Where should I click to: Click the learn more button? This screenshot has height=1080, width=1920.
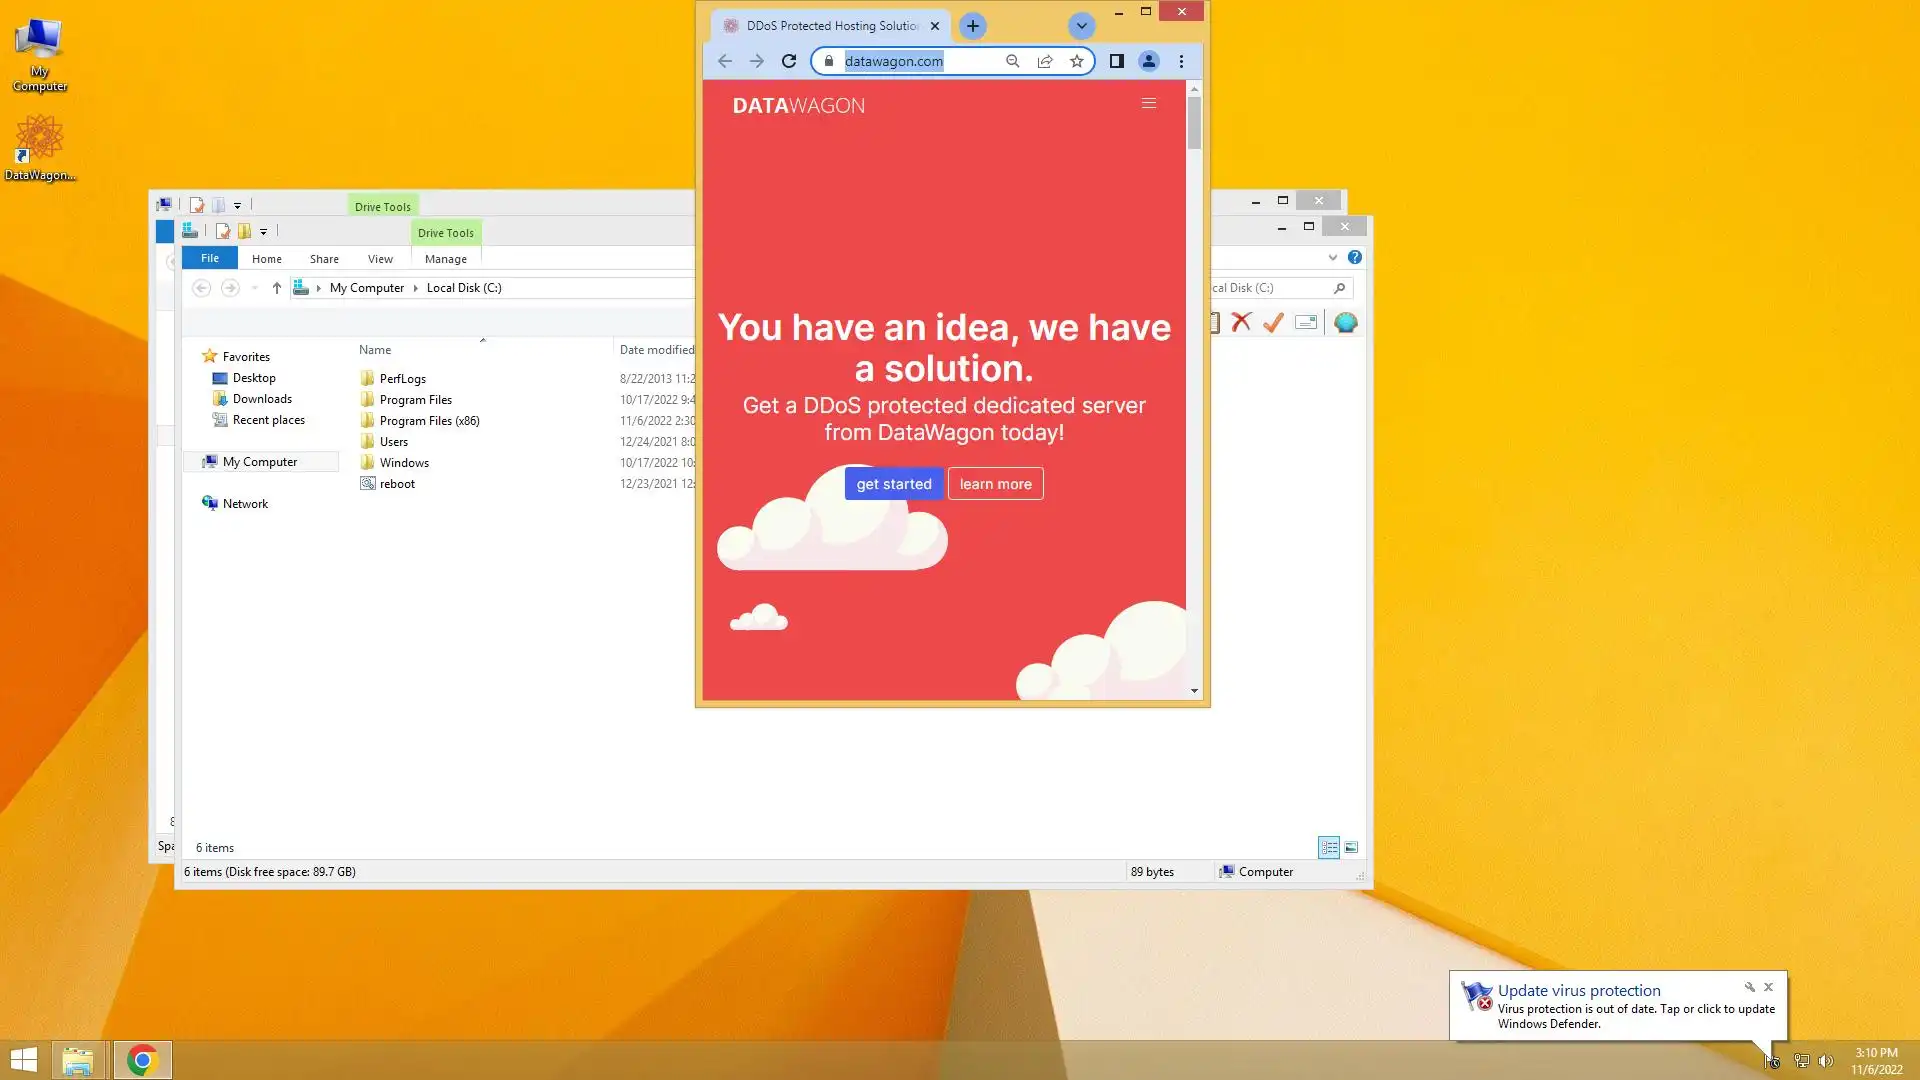click(995, 484)
